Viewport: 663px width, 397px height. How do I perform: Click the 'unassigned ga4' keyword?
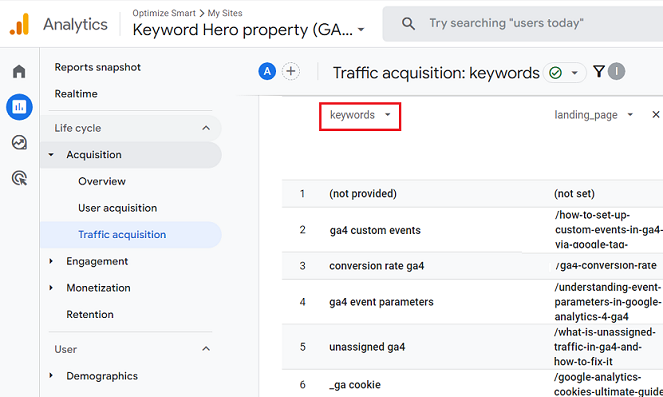point(367,347)
